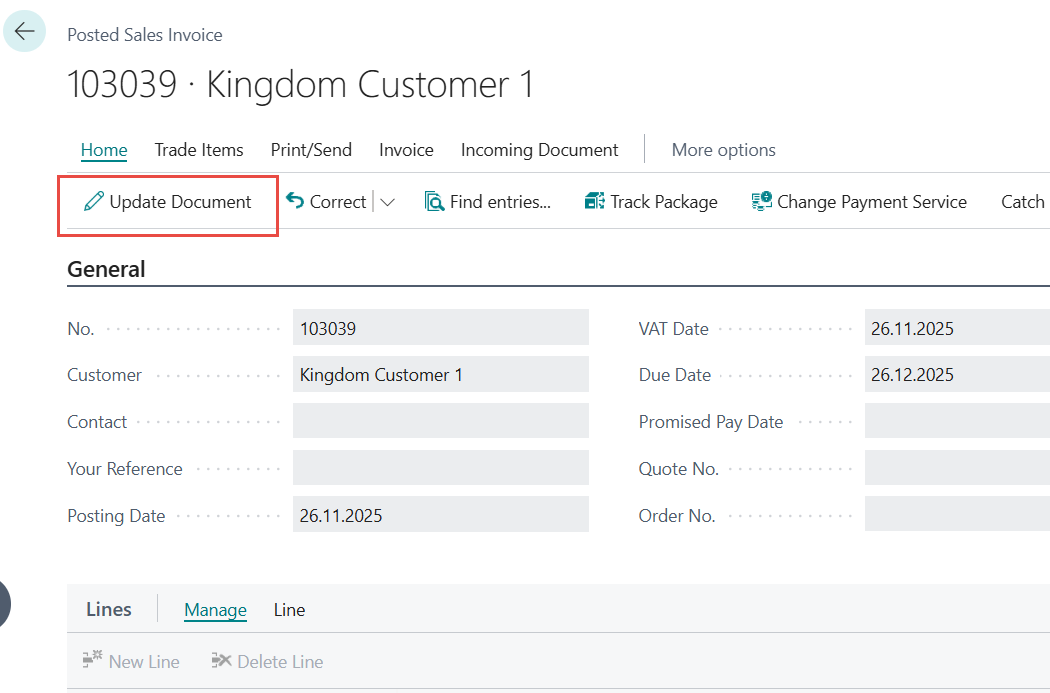Select the Invoice menu tab
Viewport: 1050px width, 693px height.
pyautogui.click(x=406, y=150)
